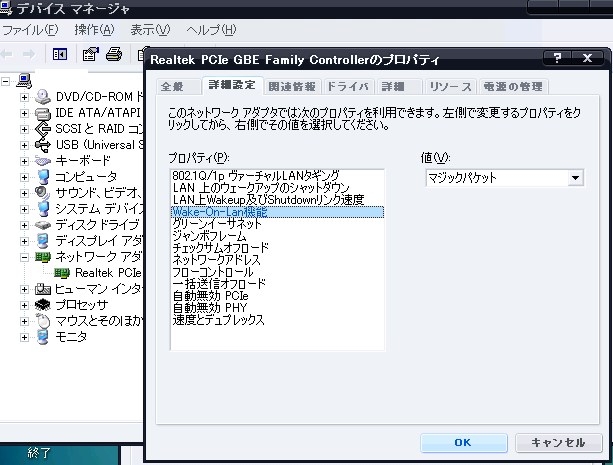
Task: Select the 詳細設定 tab
Action: point(232,85)
